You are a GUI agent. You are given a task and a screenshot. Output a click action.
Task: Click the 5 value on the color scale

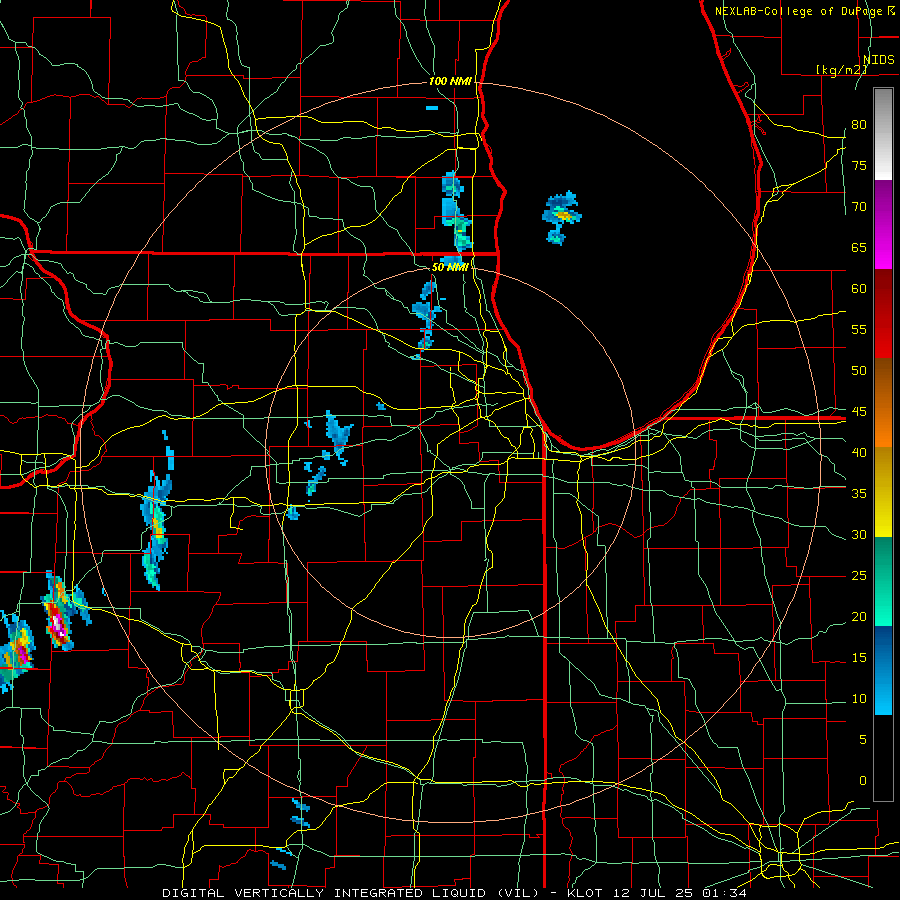coord(863,740)
